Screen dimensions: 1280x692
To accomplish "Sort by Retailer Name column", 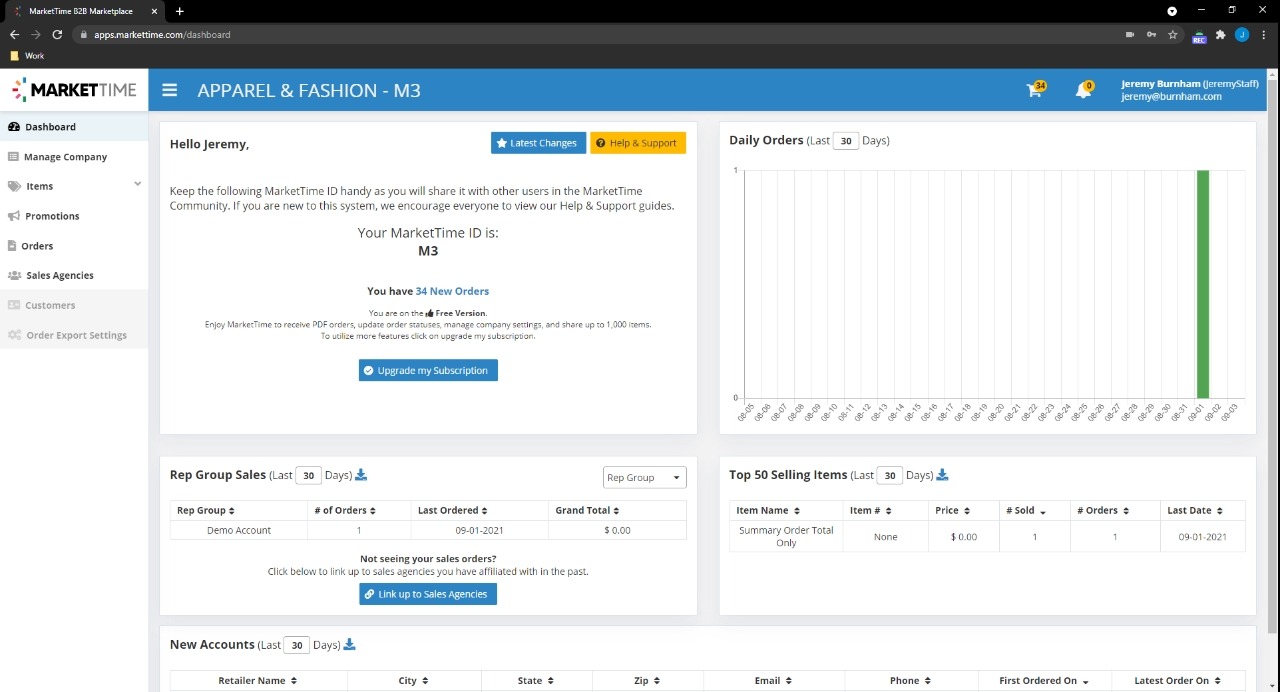I will pos(258,681).
